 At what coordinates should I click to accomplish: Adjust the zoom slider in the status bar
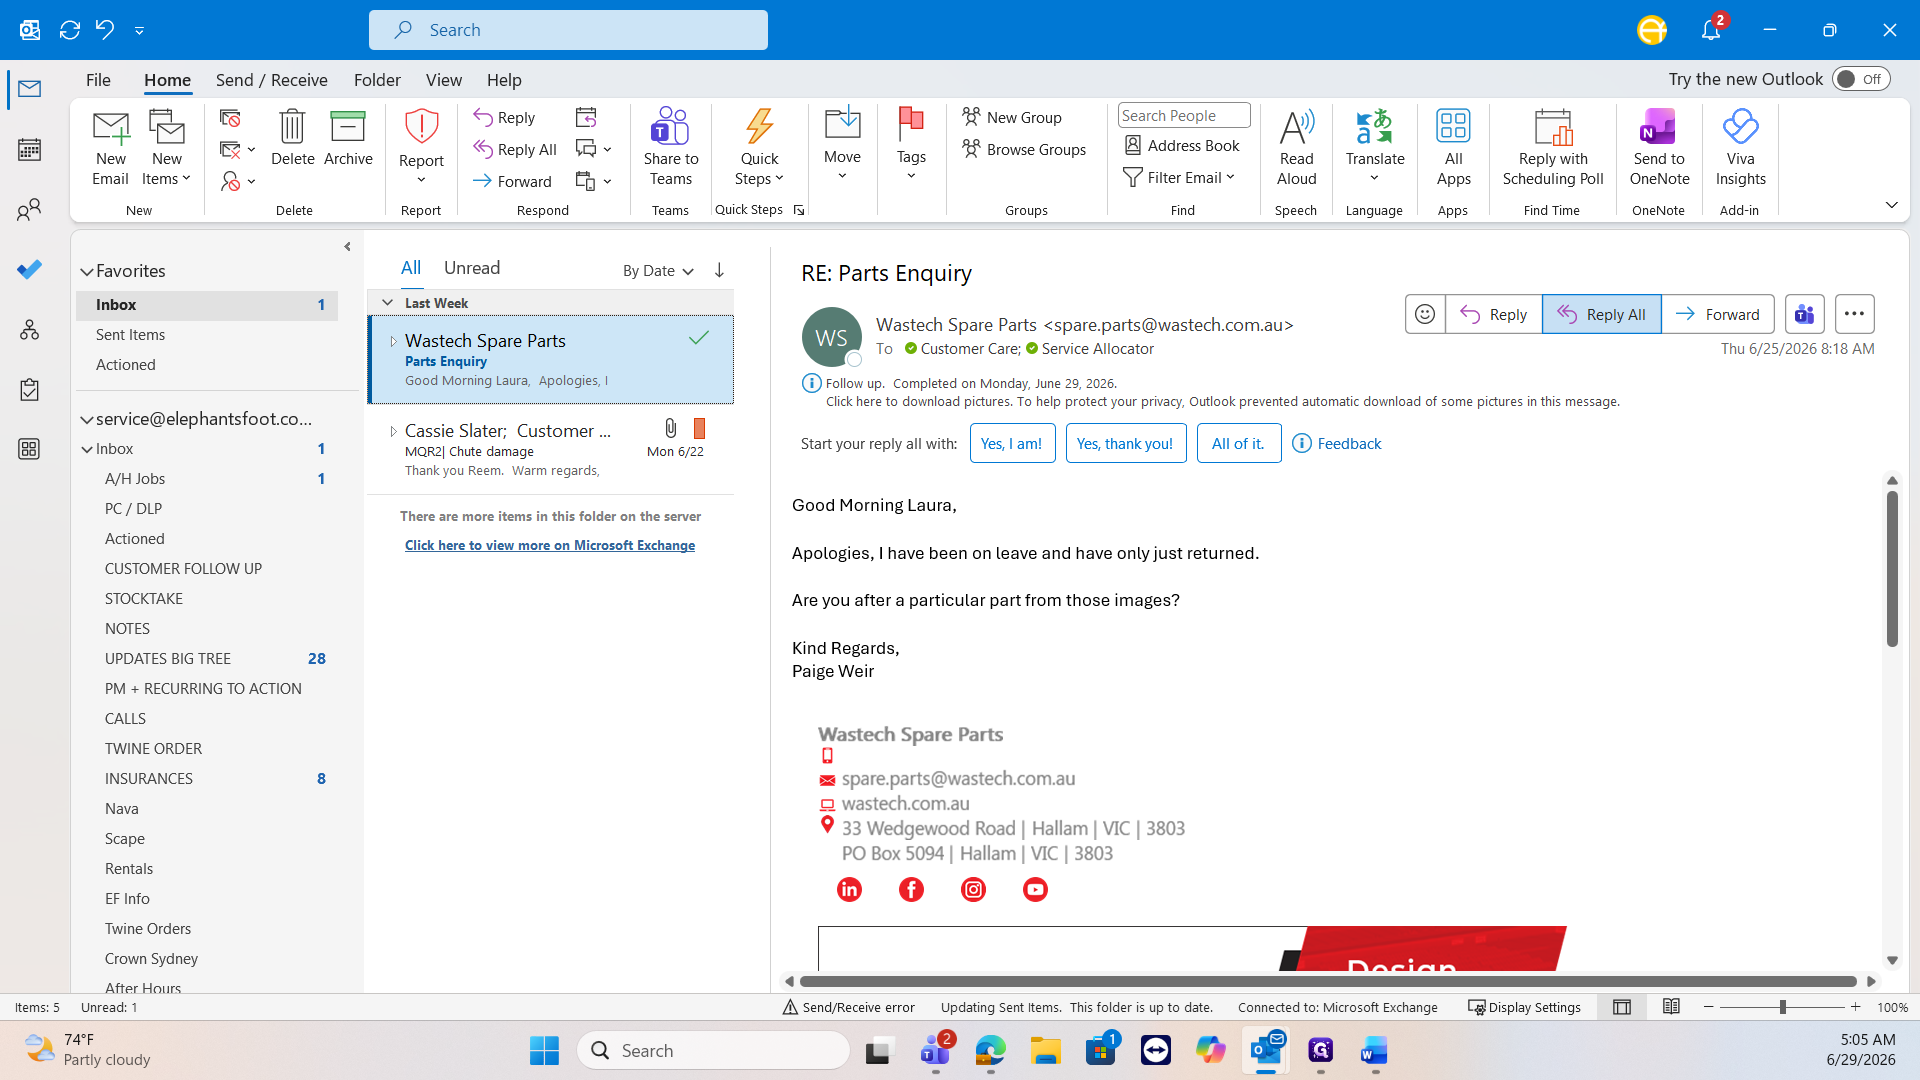point(1782,1007)
